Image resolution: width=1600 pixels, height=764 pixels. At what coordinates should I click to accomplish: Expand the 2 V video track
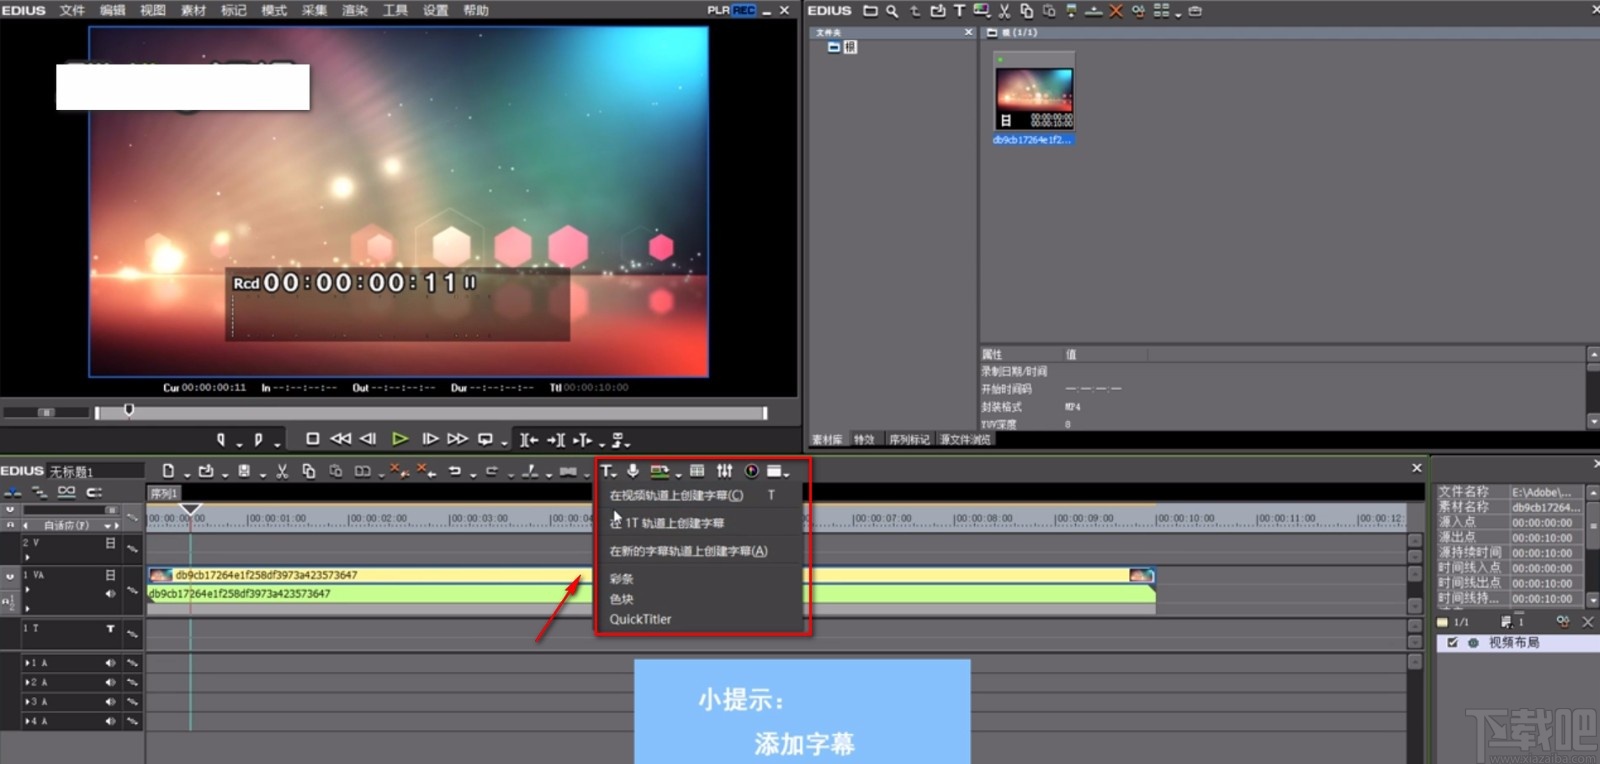click(x=27, y=557)
